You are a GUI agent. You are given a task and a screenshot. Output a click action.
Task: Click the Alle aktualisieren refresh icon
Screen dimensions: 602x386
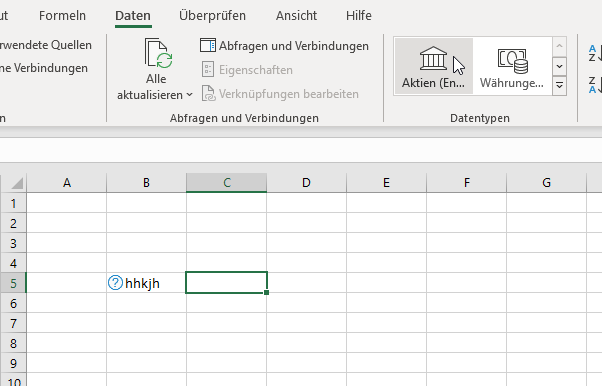pos(158,53)
